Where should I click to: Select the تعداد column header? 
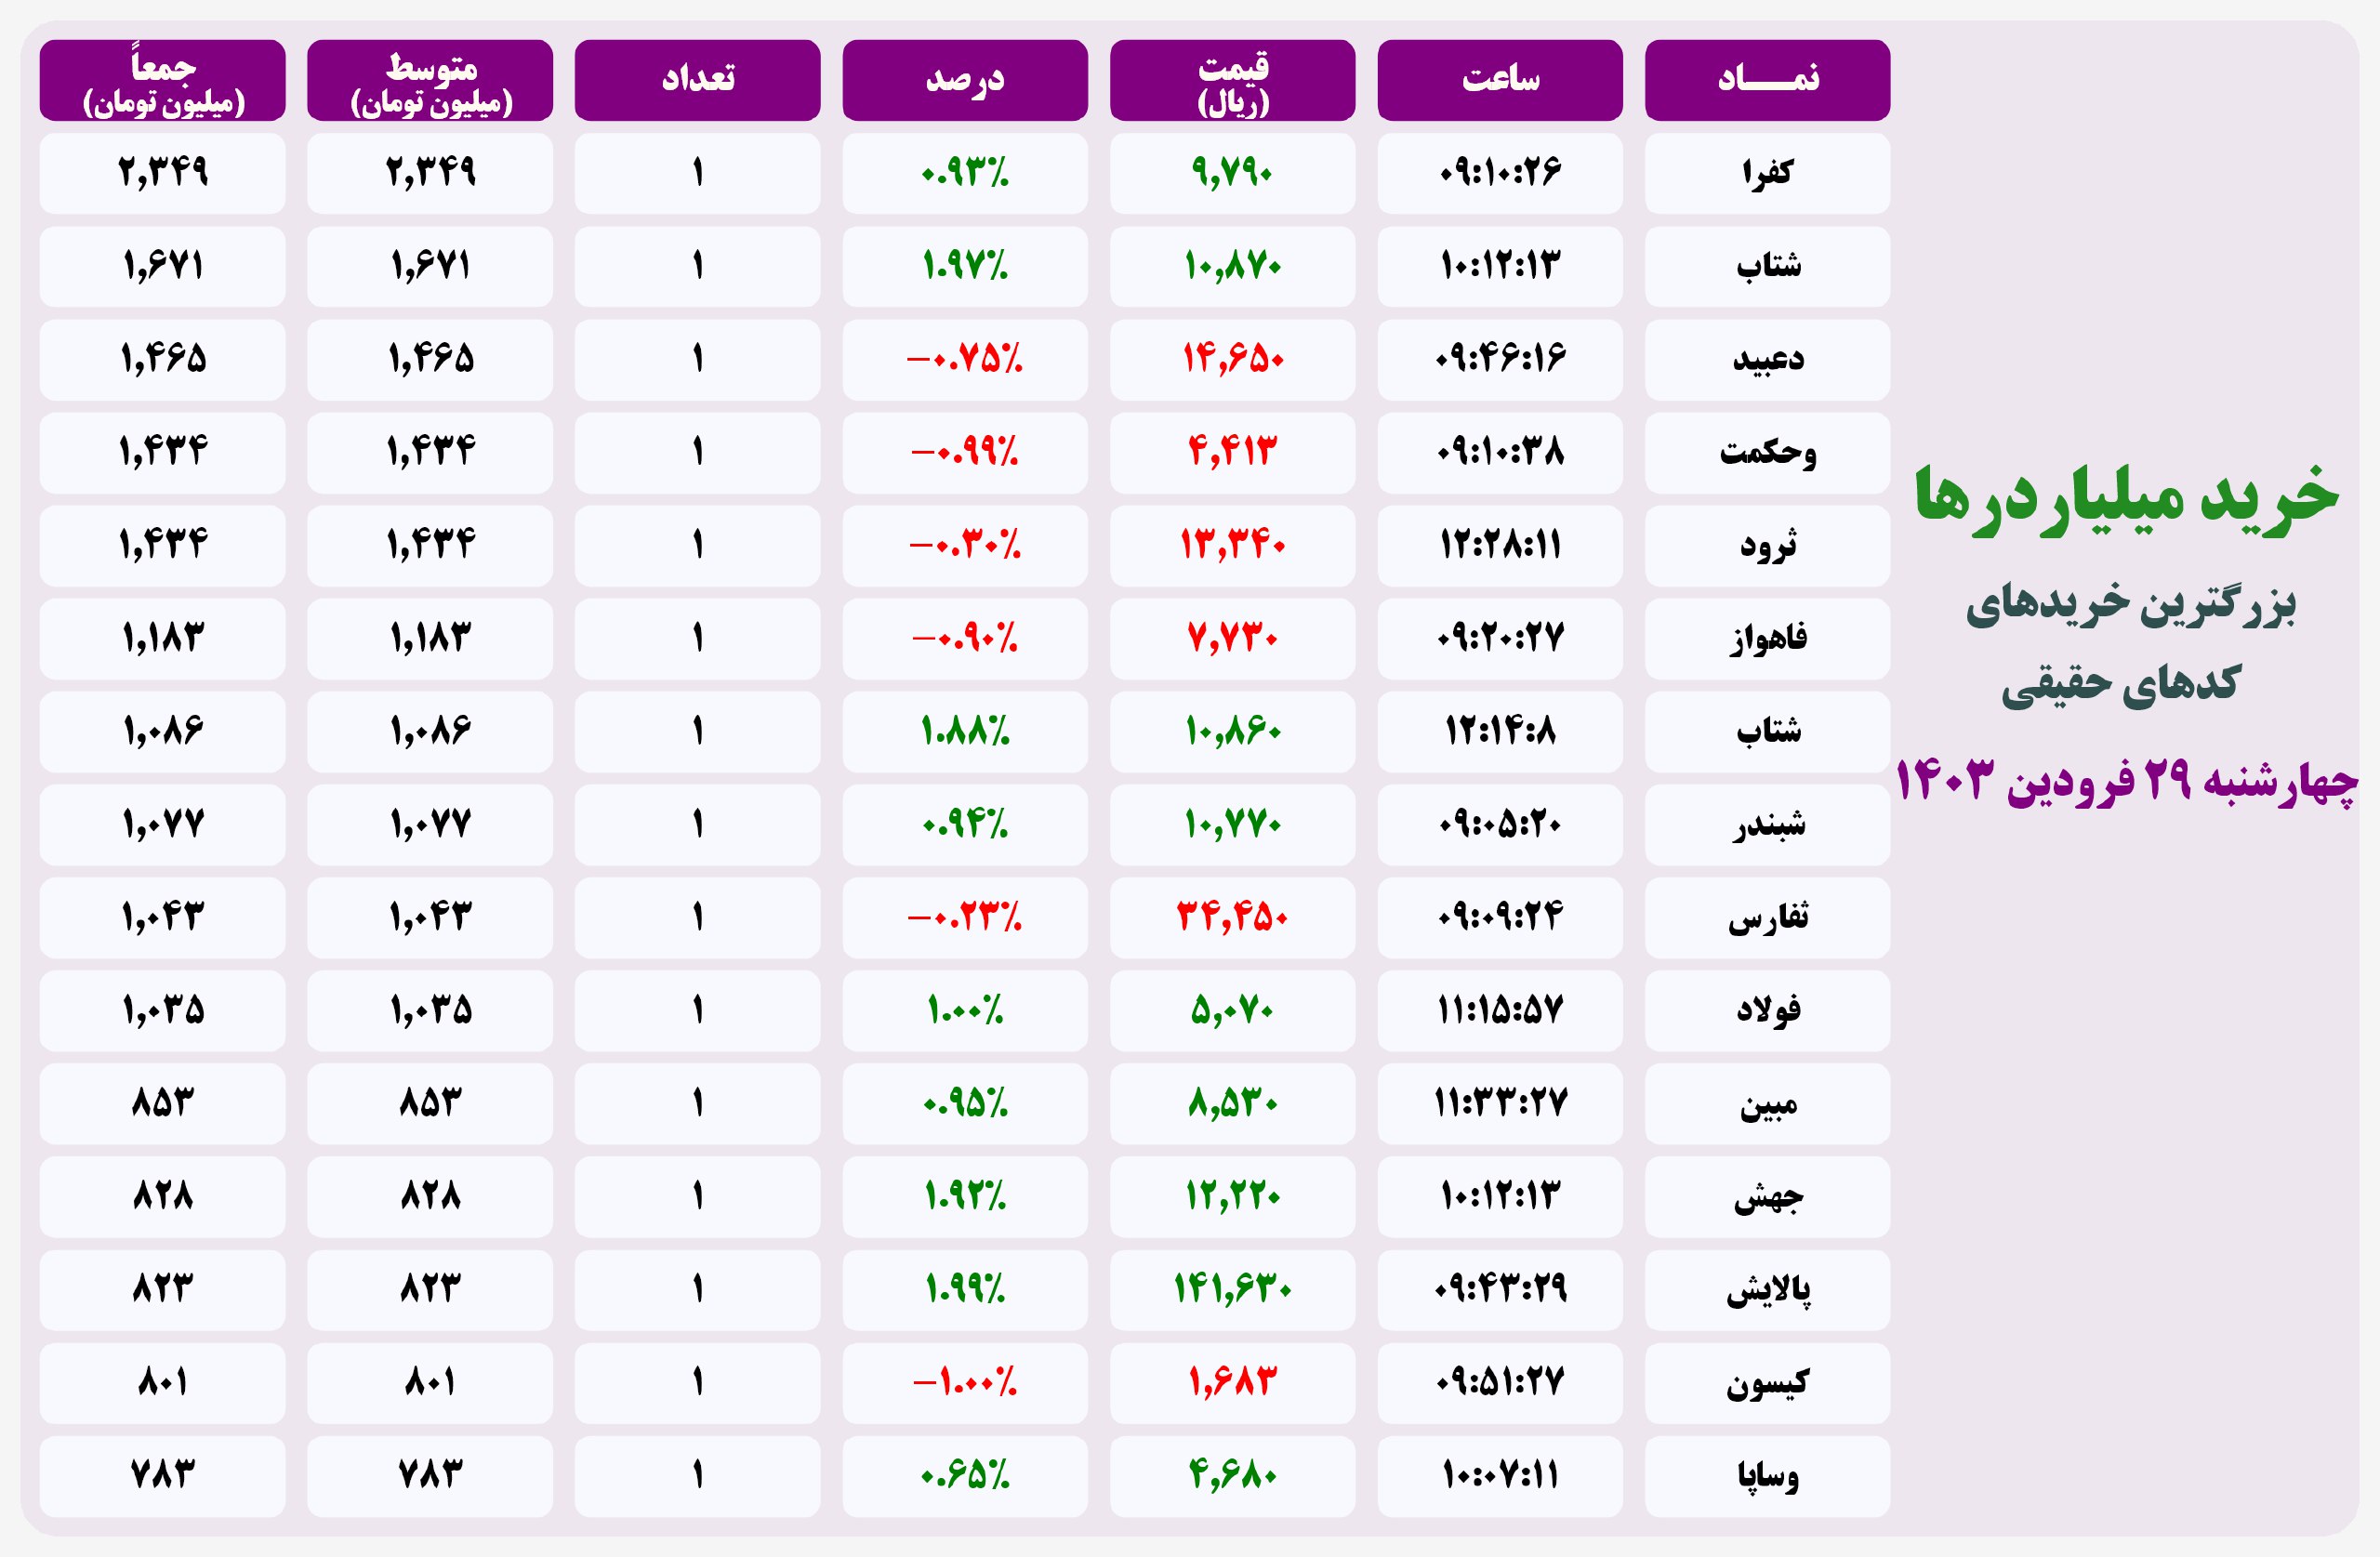coord(697,80)
